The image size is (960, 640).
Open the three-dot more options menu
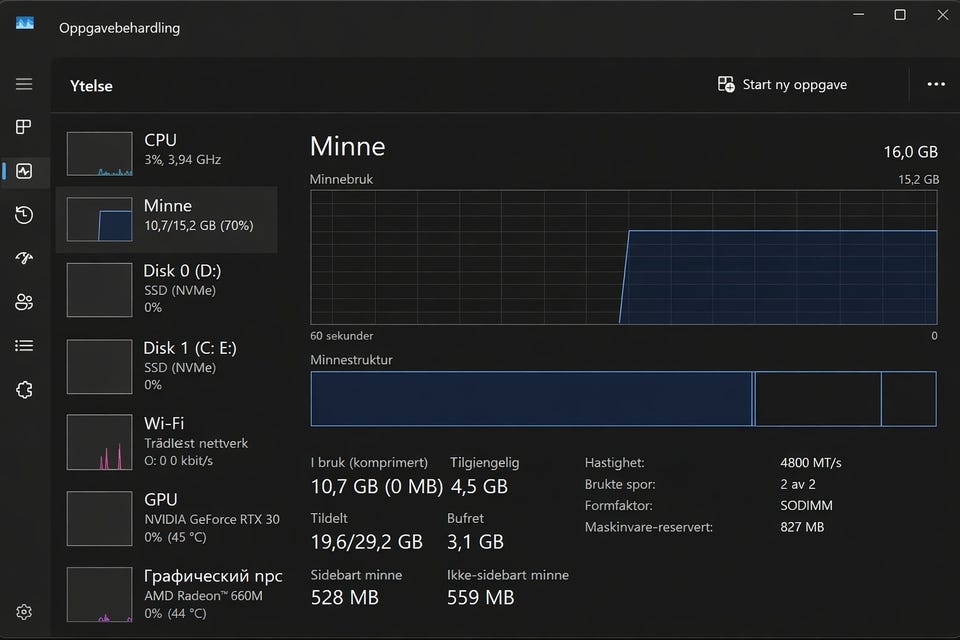pyautogui.click(x=936, y=85)
